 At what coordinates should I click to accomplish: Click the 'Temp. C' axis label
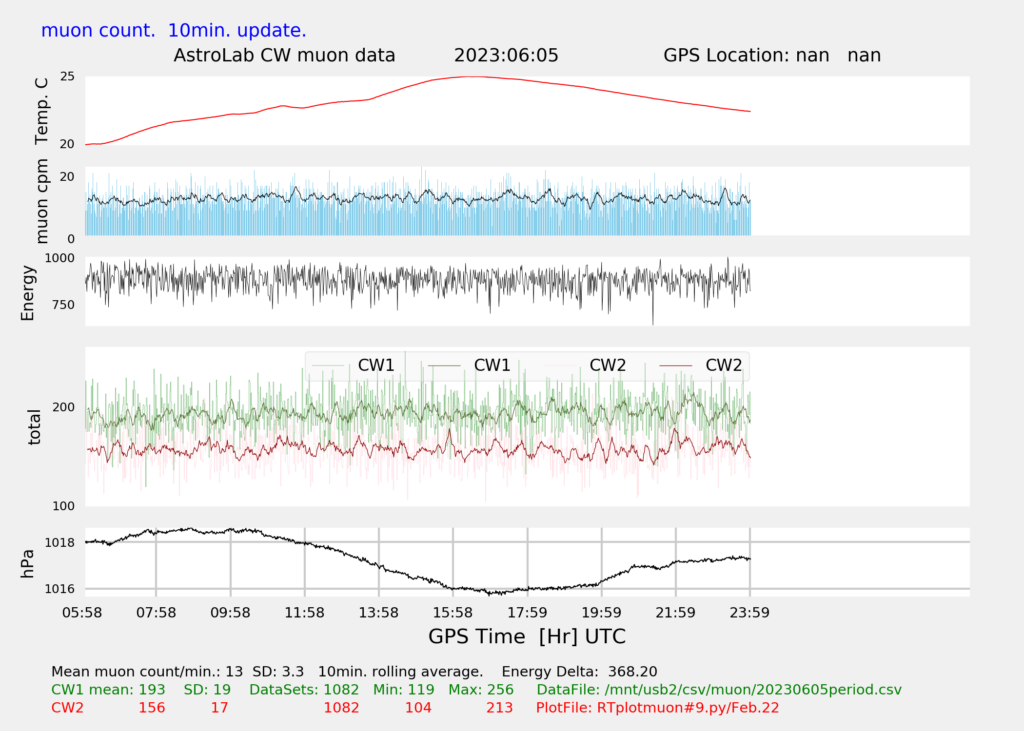(x=41, y=110)
